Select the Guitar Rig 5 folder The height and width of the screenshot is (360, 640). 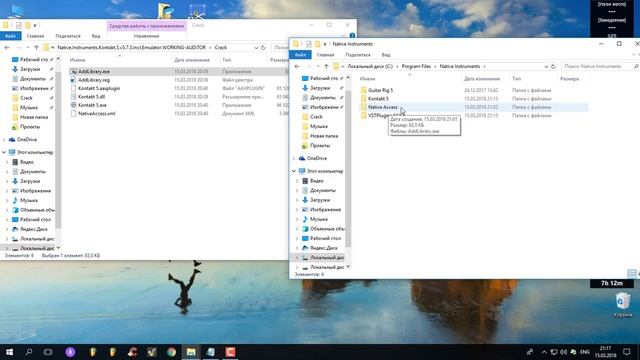coord(380,90)
